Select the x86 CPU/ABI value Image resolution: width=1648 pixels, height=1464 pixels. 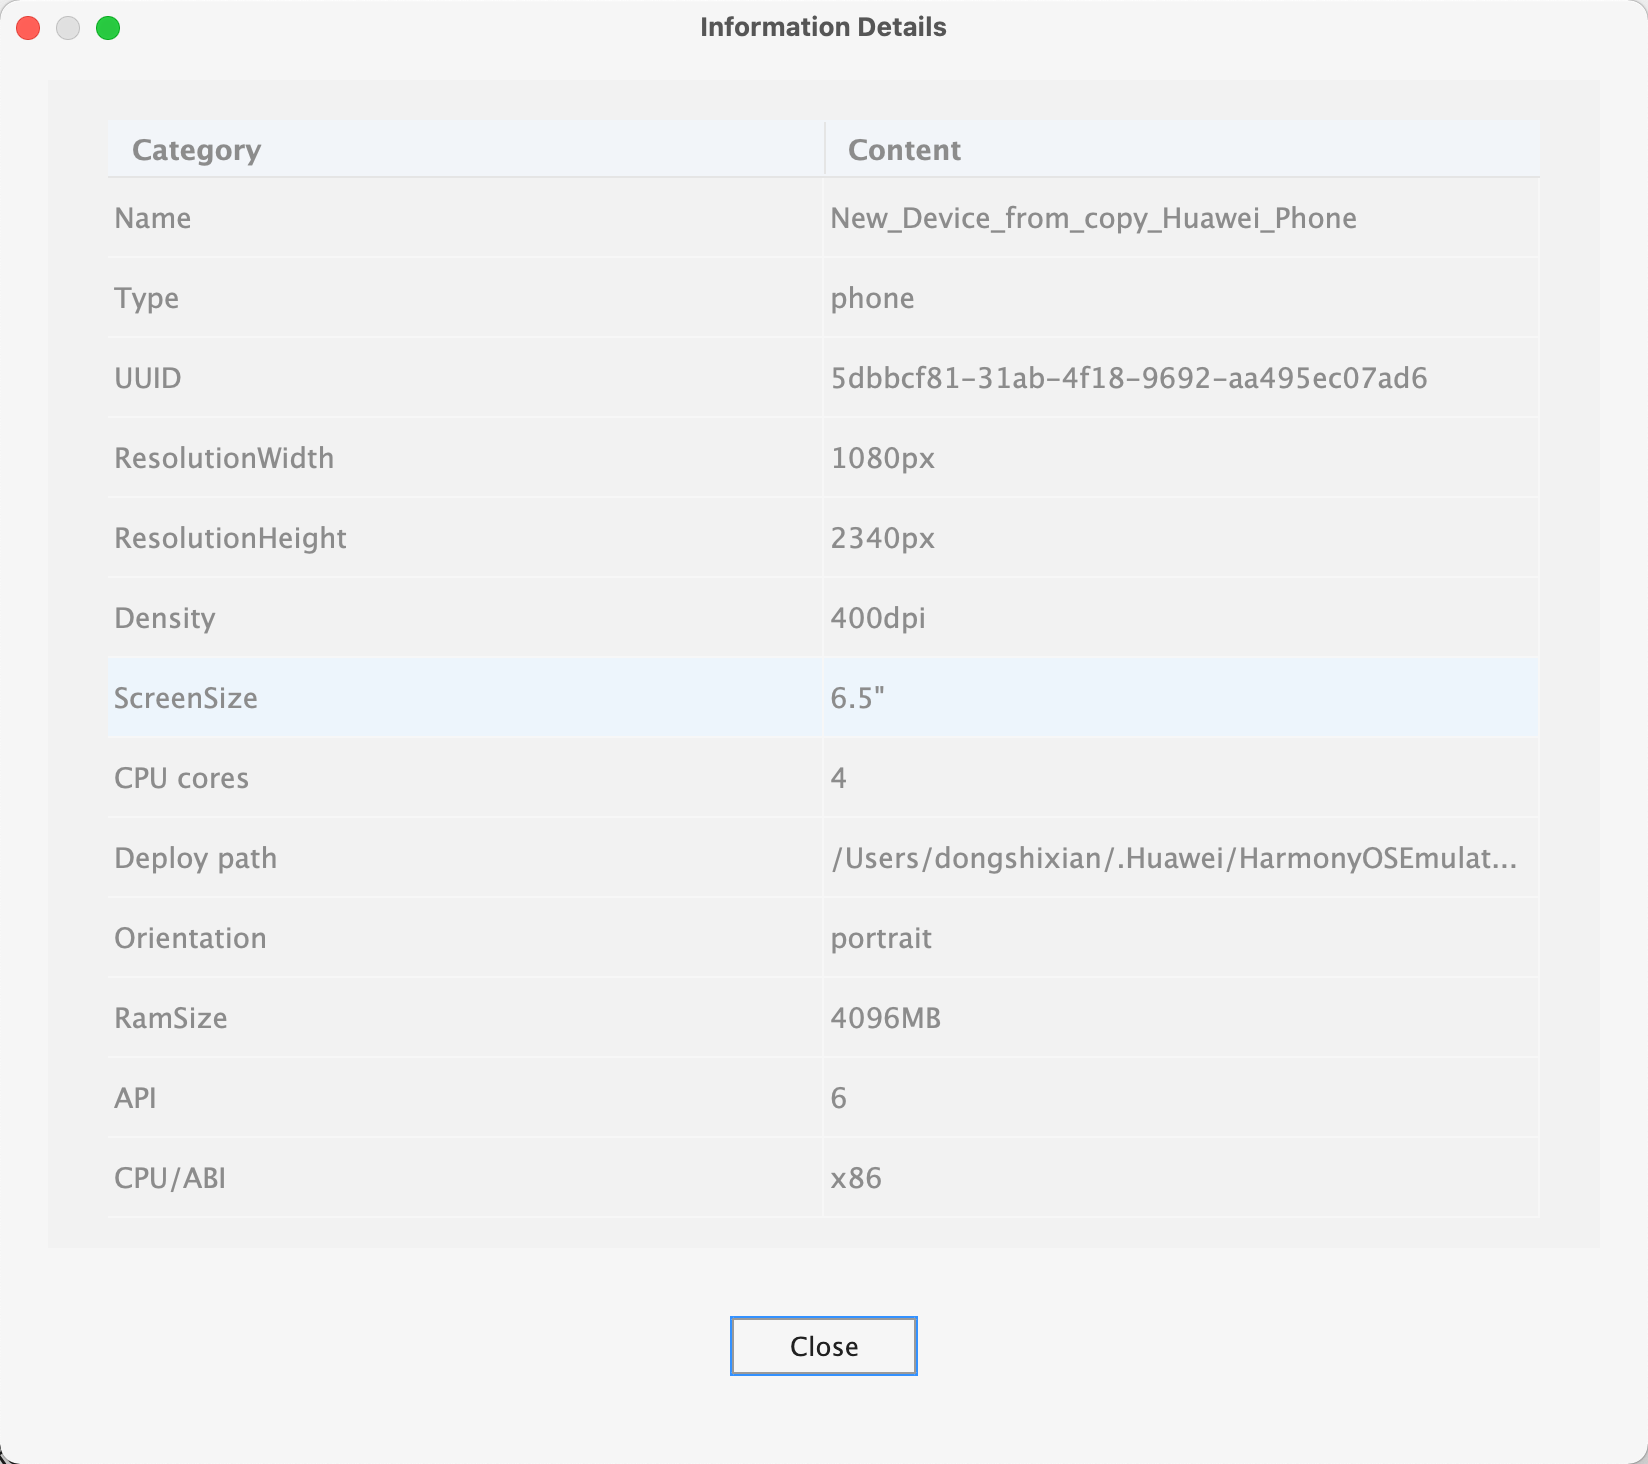pos(856,1178)
